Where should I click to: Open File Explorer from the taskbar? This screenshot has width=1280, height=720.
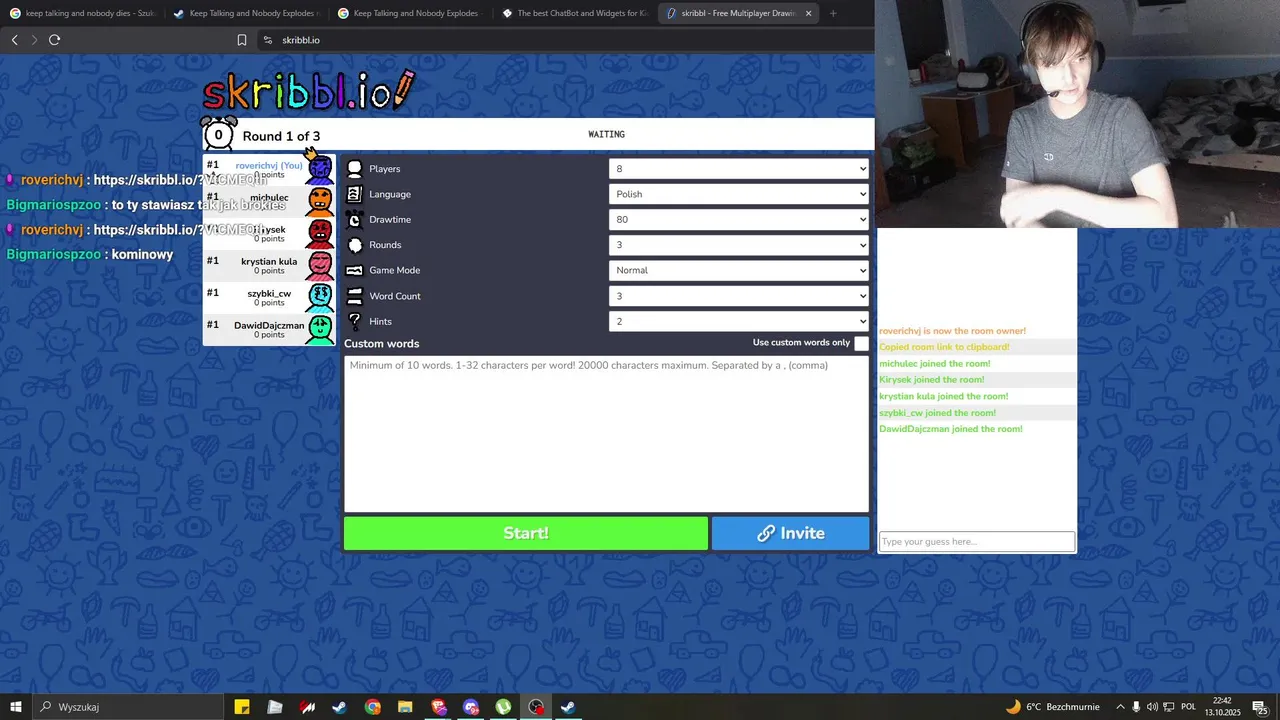tap(406, 707)
